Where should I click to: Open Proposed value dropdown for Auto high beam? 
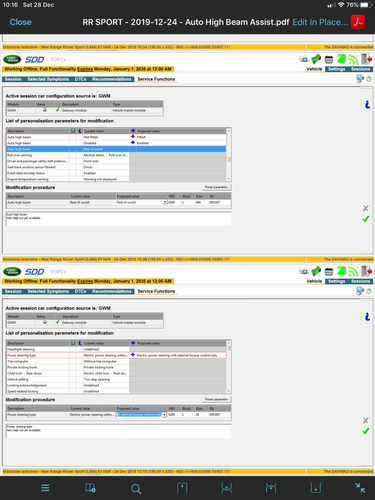pyautogui.click(x=165, y=202)
